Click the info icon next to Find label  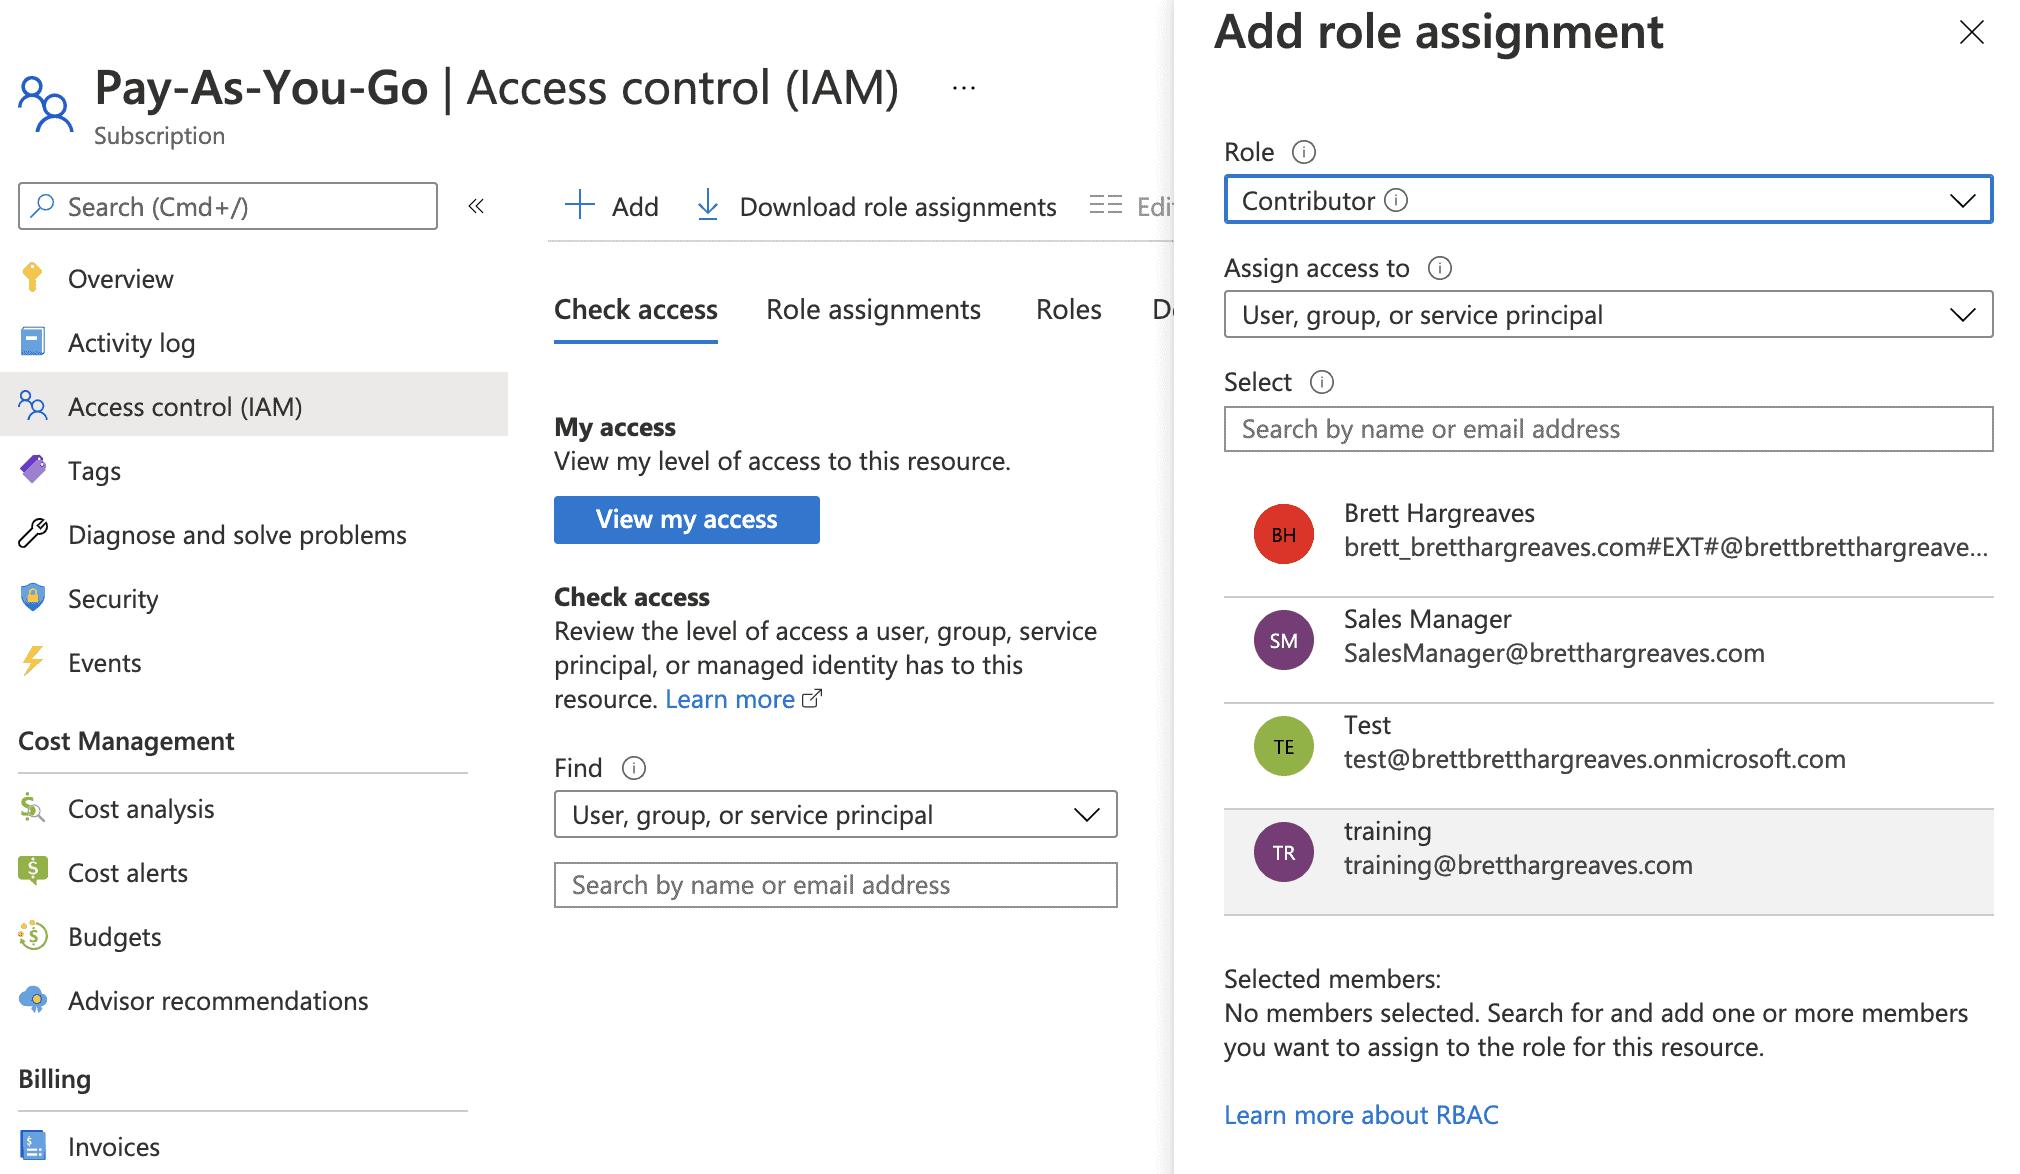coord(634,768)
